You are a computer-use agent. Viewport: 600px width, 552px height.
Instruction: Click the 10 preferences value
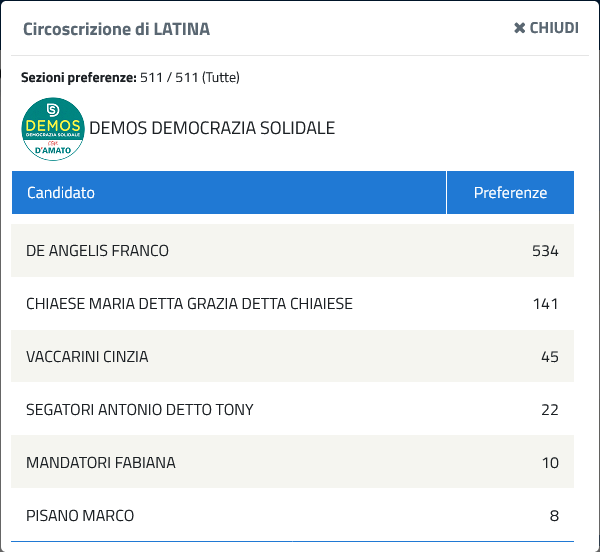[x=550, y=463]
